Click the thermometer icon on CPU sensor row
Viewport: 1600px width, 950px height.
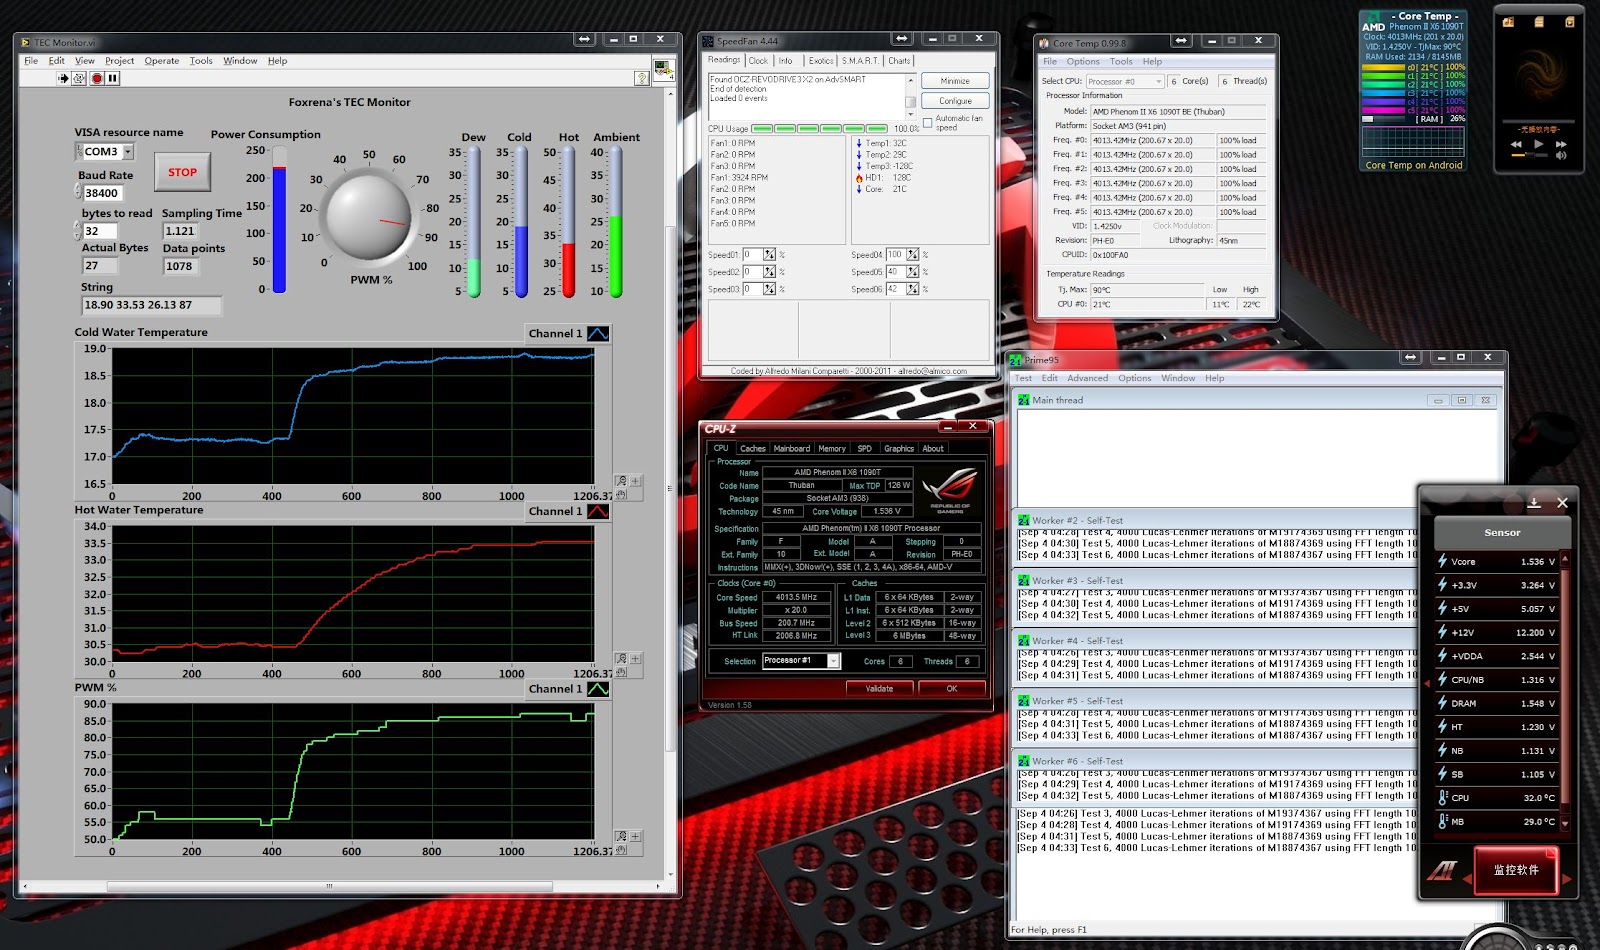pyautogui.click(x=1443, y=798)
